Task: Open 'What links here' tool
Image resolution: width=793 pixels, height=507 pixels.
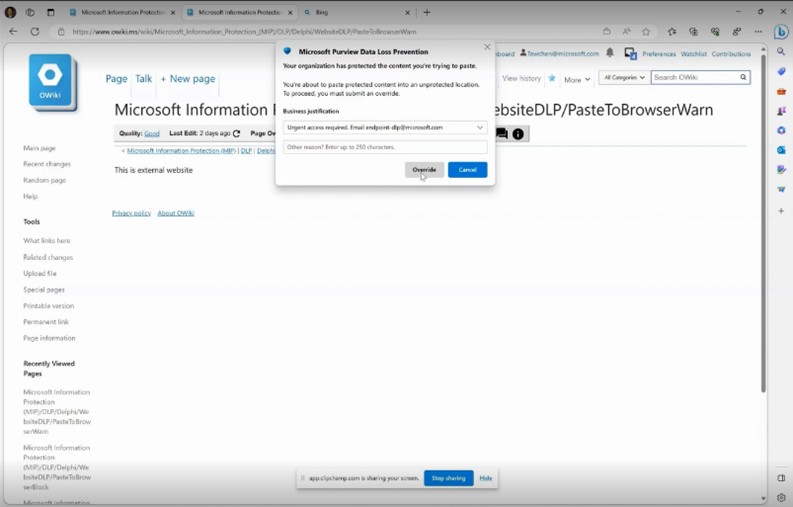Action: [47, 241]
